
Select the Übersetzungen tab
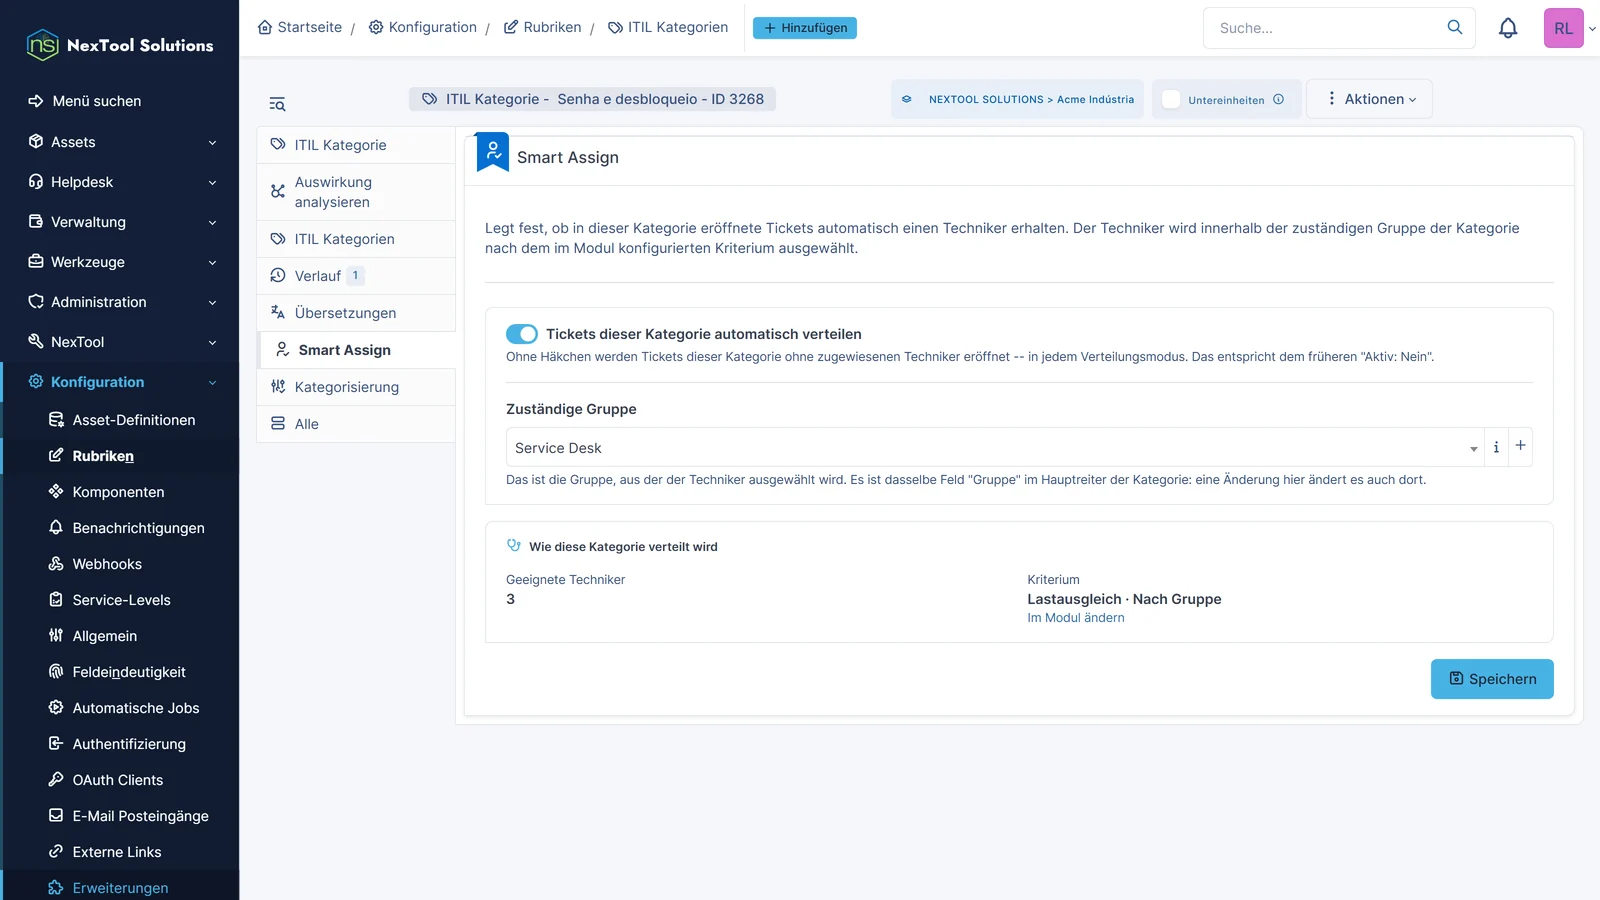(356, 313)
